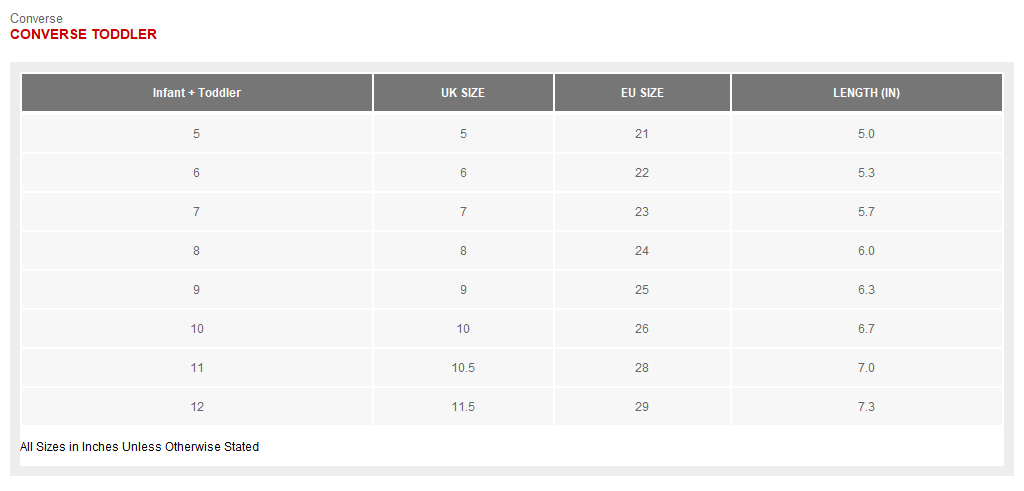Click EU size 24 cell
Image resolution: width=1024 pixels, height=491 pixels.
pos(642,251)
